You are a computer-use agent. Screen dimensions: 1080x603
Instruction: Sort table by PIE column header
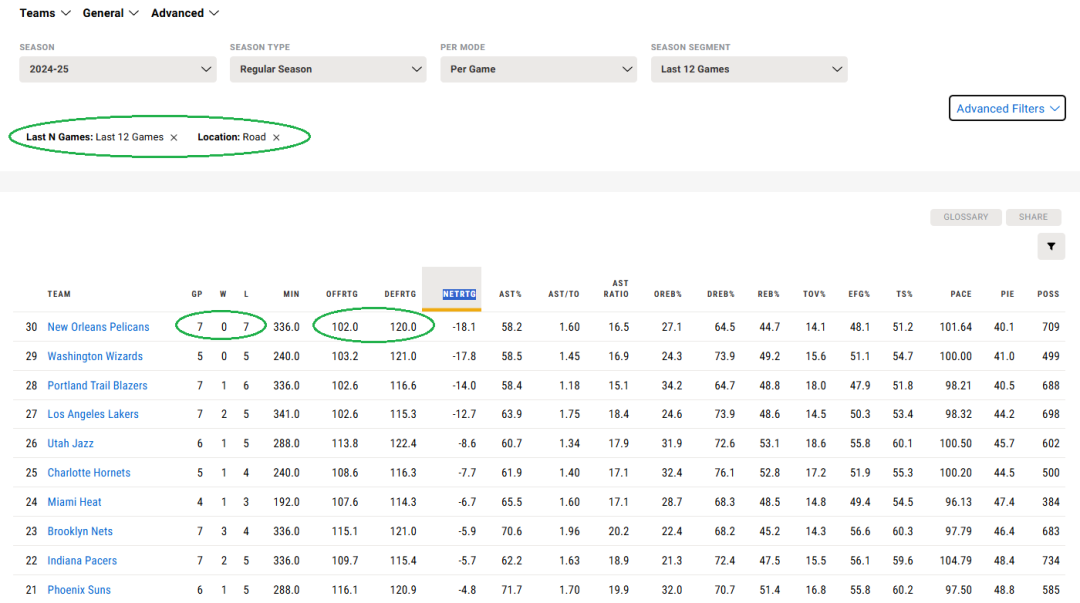[x=1008, y=294]
